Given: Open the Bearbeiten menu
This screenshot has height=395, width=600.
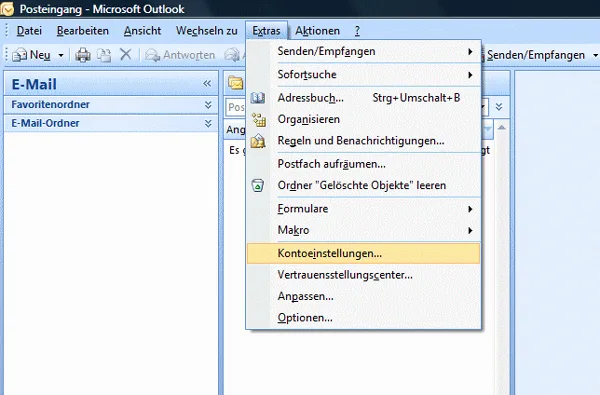Looking at the screenshot, I should point(83,31).
